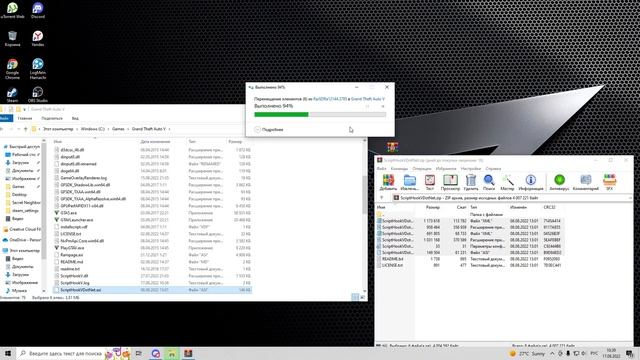
Task: Open Creative Cloud Files in Explorer sidebar
Action: pyautogui.click(x=22, y=229)
